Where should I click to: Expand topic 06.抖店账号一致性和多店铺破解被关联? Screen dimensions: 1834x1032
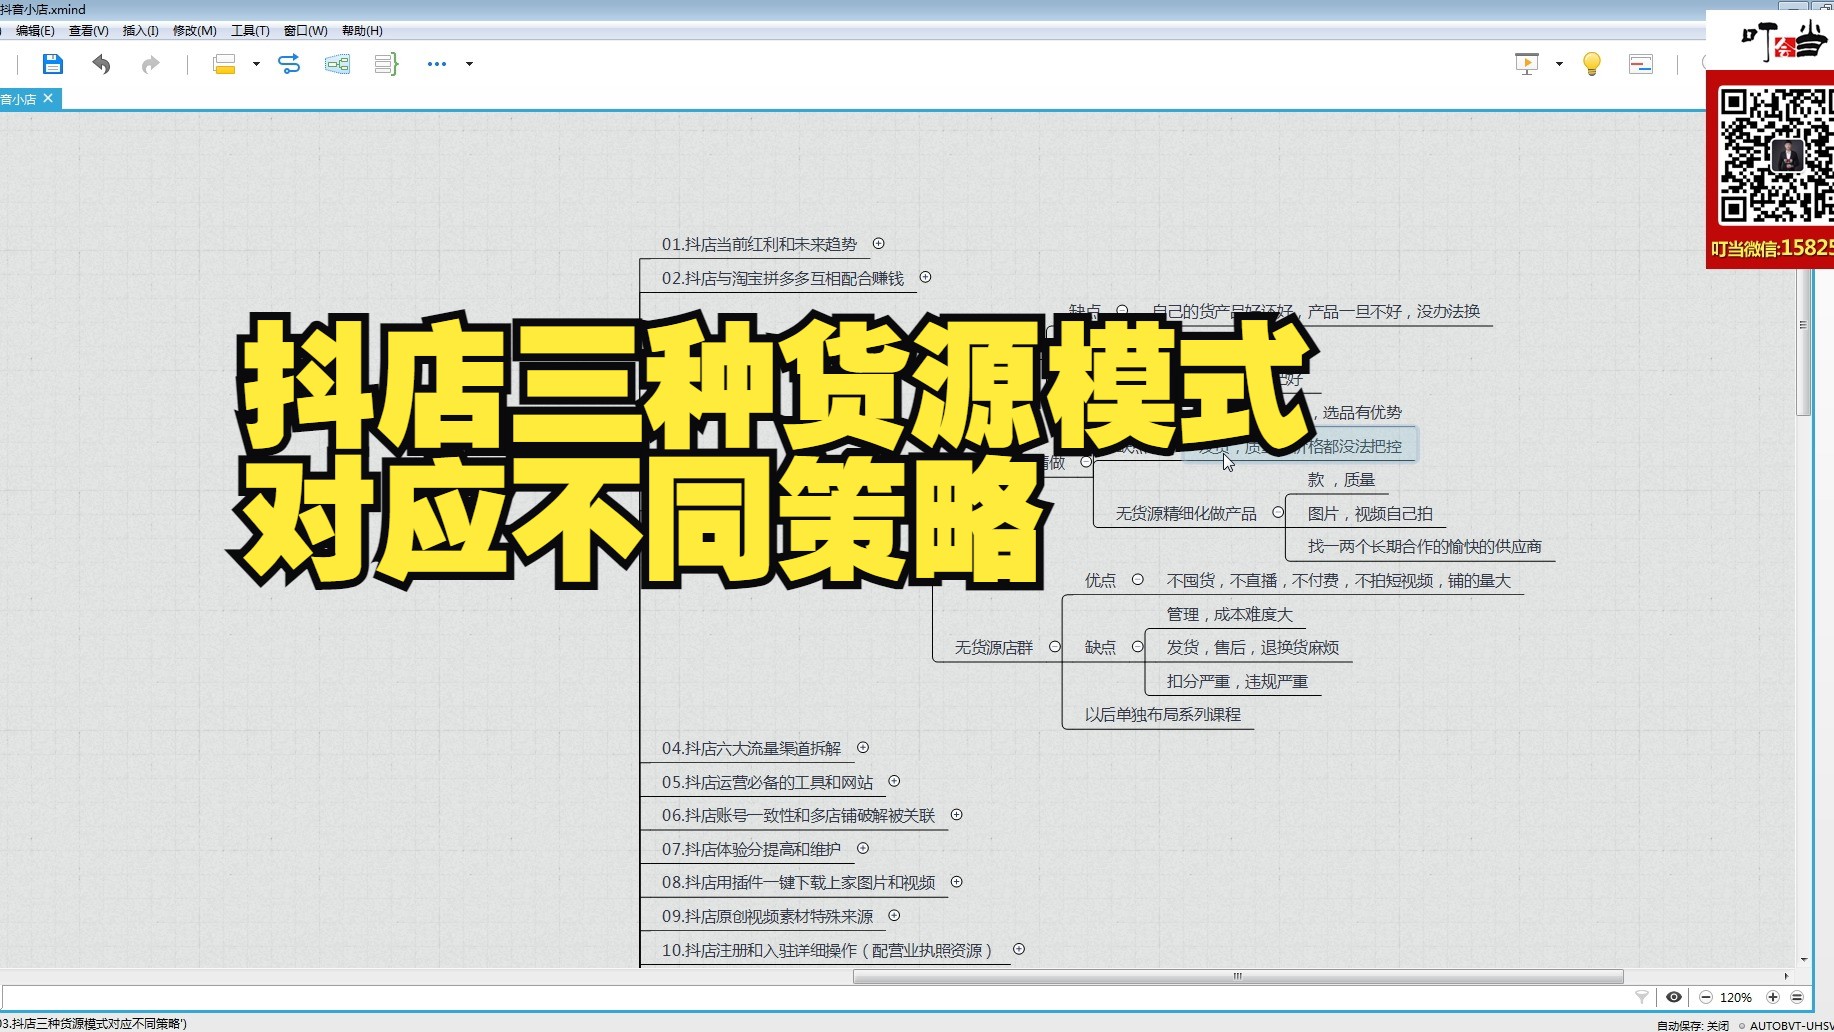tap(956, 815)
